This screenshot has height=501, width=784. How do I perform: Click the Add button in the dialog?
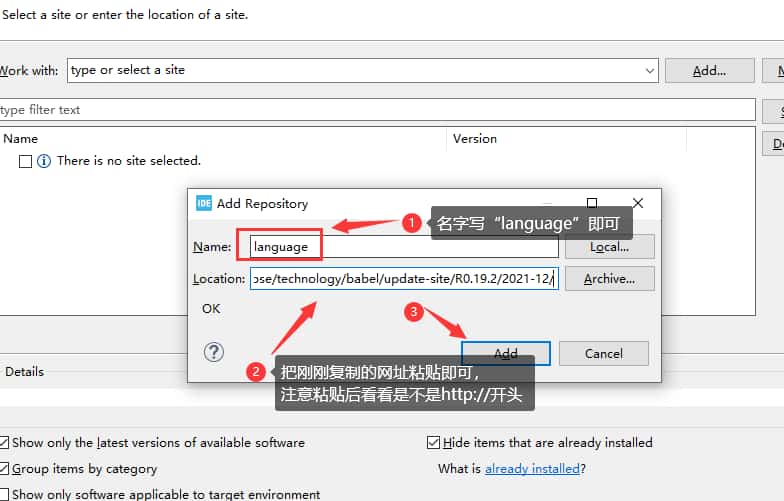pyautogui.click(x=505, y=353)
